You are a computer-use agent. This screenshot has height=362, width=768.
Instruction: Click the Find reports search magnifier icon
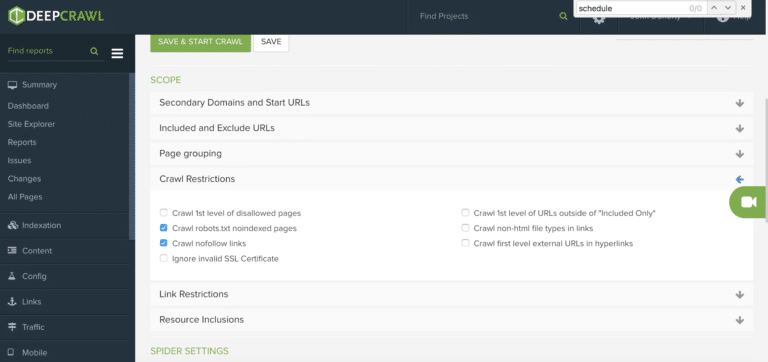pyautogui.click(x=95, y=51)
